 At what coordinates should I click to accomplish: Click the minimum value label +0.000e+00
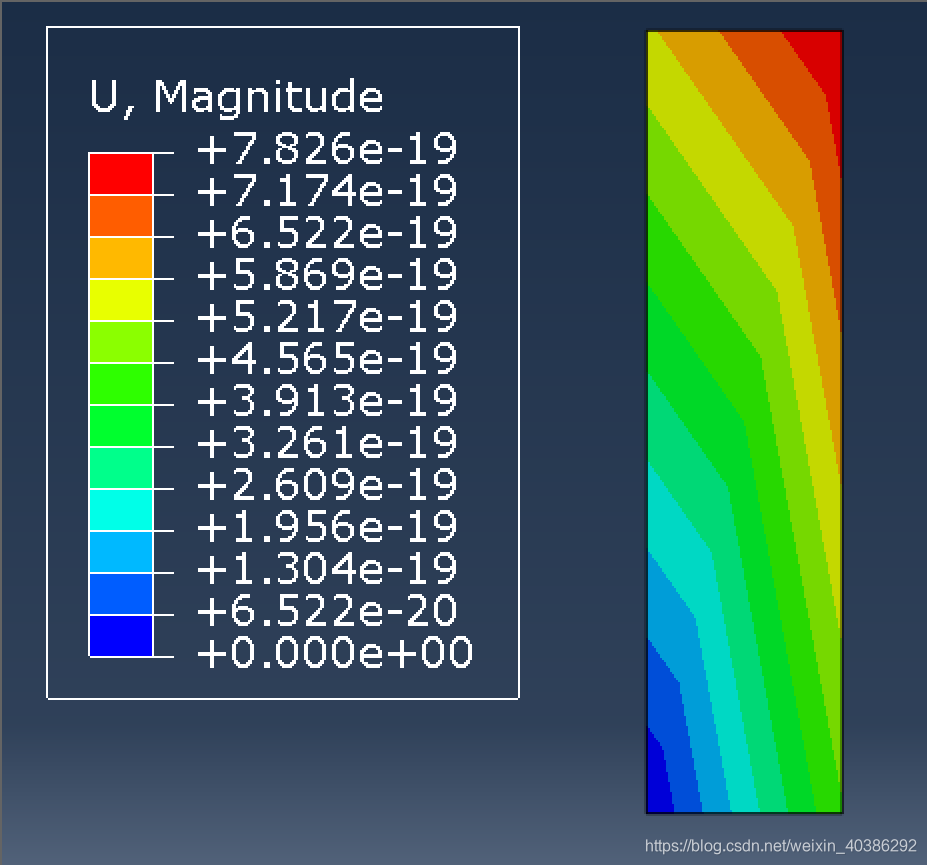pyautogui.click(x=335, y=653)
